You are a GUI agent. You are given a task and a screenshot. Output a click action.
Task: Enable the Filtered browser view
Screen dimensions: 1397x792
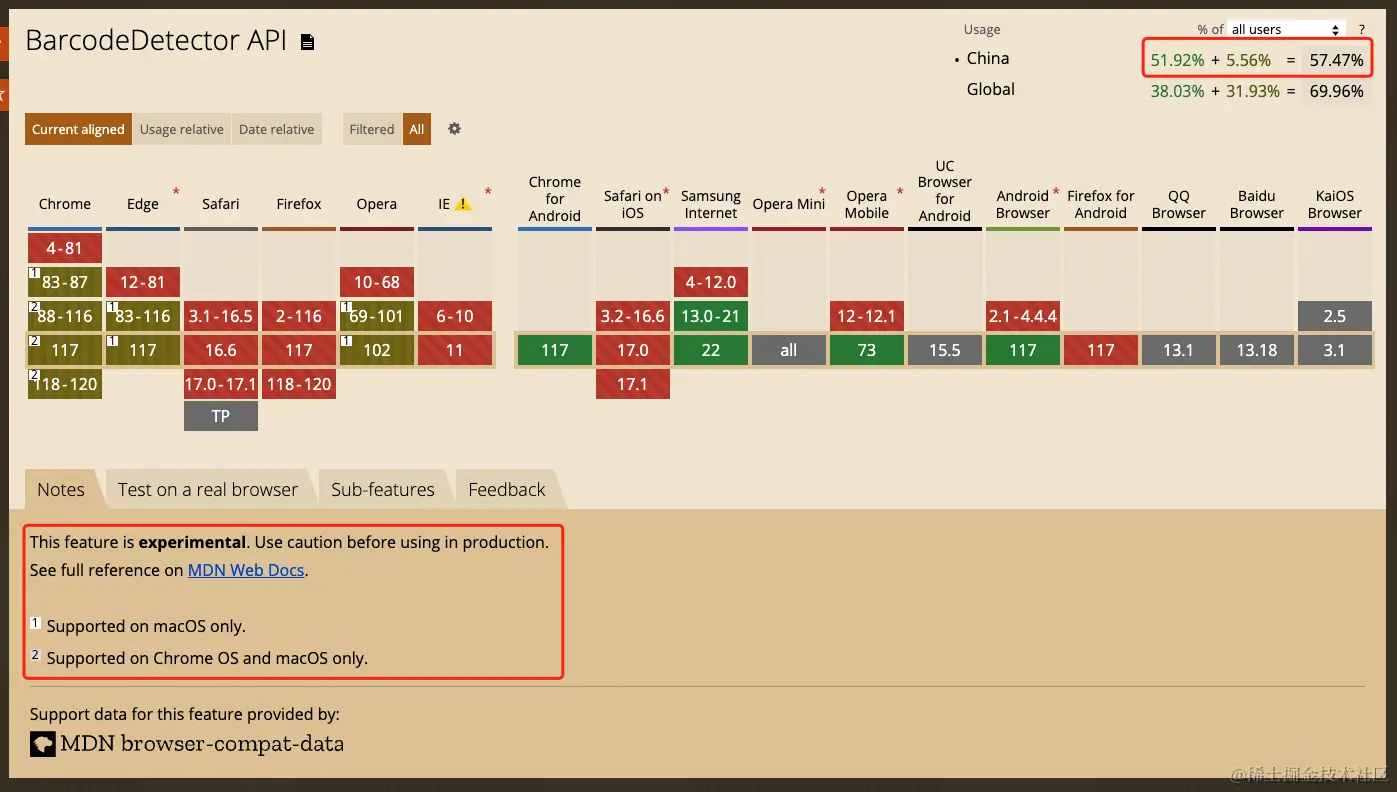pos(372,129)
